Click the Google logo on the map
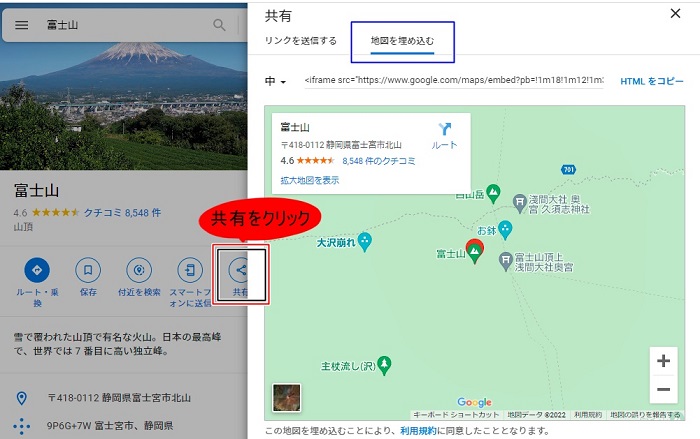The image size is (700, 439). click(x=474, y=402)
